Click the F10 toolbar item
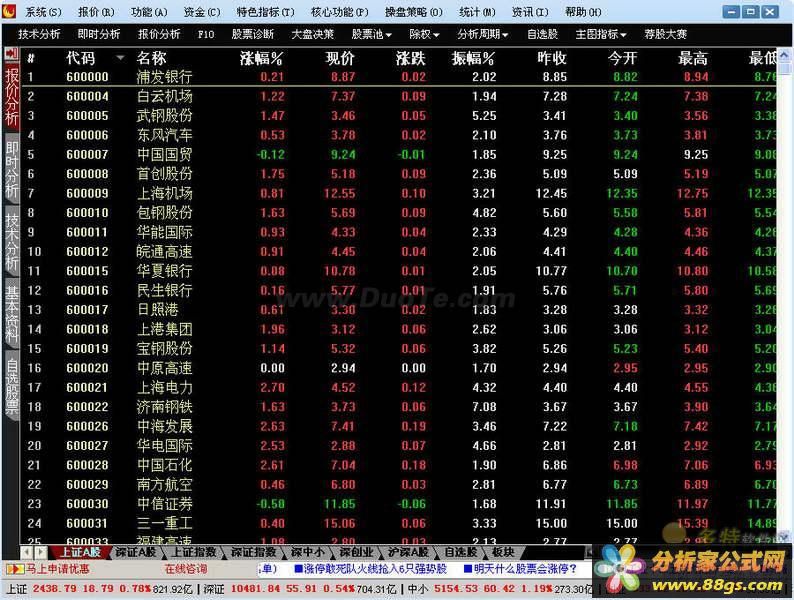 (x=206, y=34)
